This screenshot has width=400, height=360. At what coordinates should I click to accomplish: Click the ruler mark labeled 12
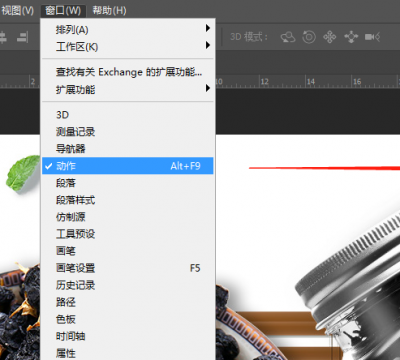[x=264, y=81]
